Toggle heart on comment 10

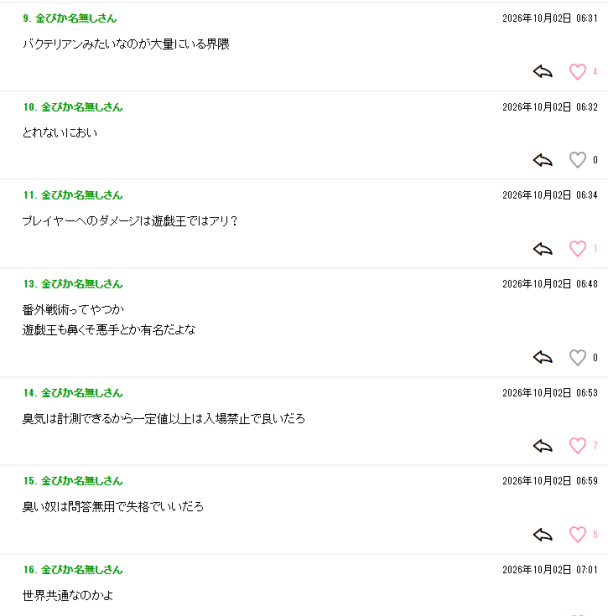coord(577,160)
